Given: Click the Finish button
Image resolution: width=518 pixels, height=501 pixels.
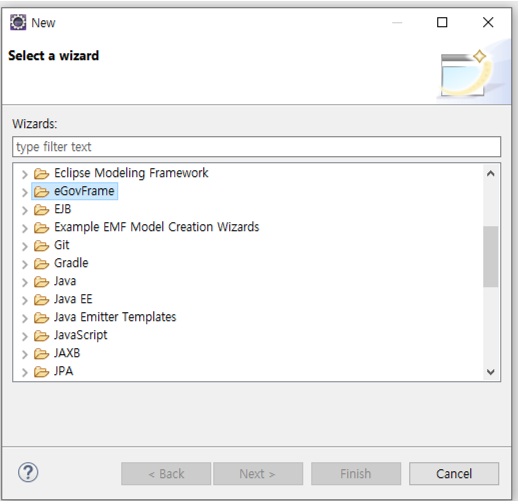Looking at the screenshot, I should point(356,473).
